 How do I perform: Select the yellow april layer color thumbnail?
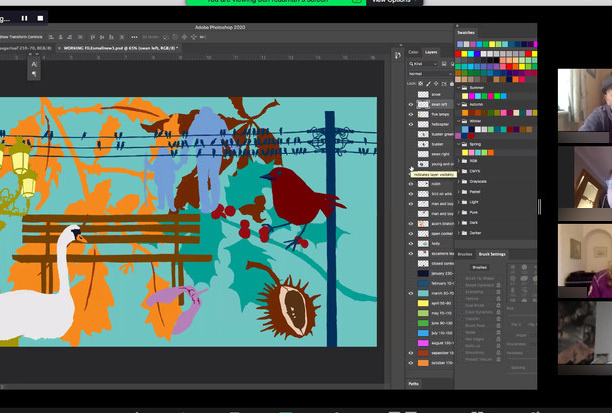click(423, 302)
